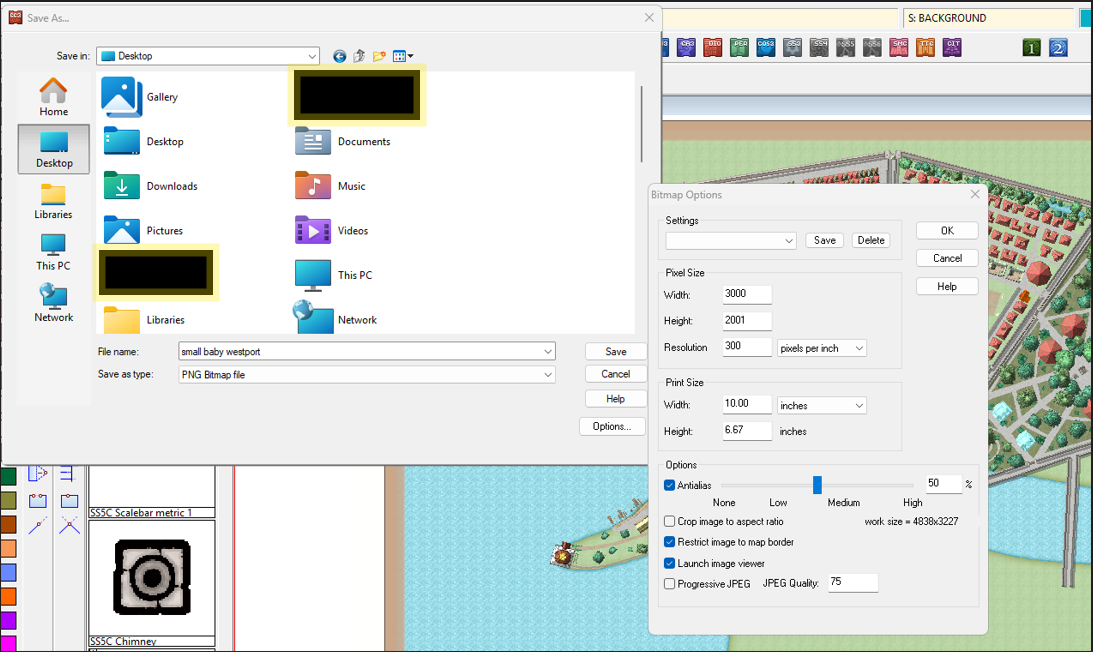Select Downloads folder in file list
Viewport: 1093px width, 652px height.
[150, 186]
